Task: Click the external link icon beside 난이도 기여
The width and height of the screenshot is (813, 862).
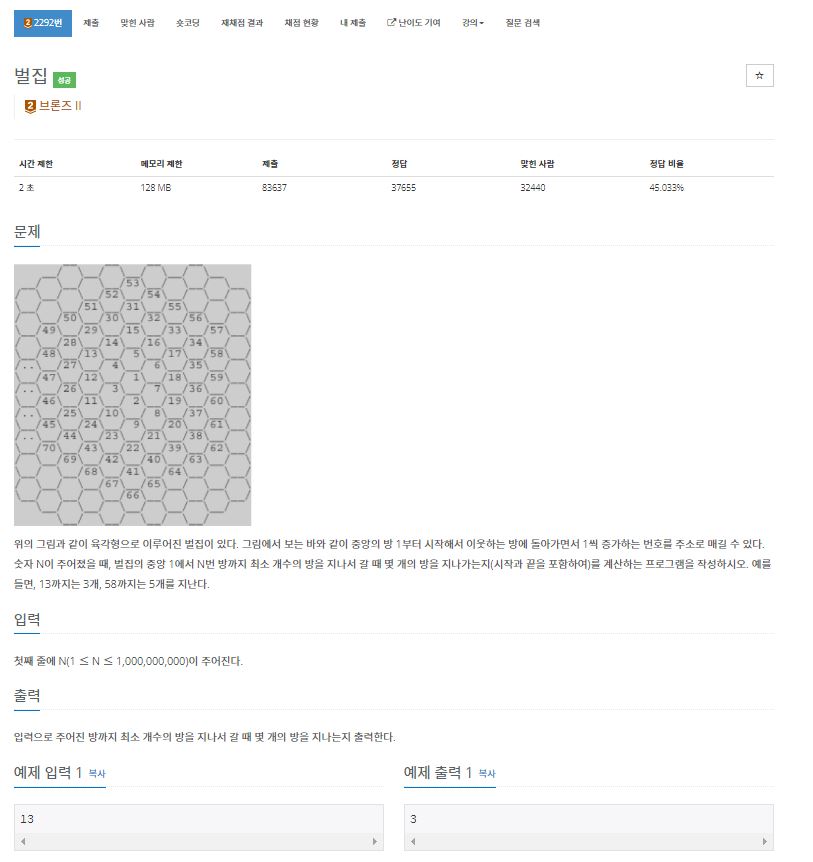Action: (391, 23)
